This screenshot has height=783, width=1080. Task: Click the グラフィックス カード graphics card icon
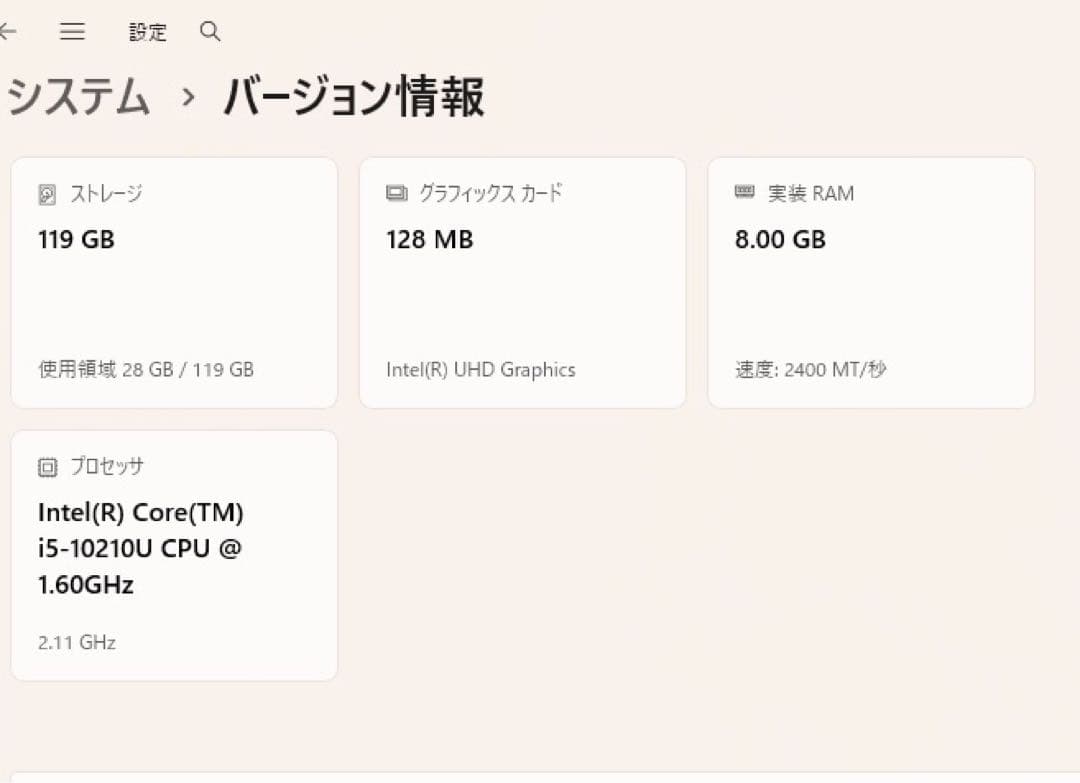(x=396, y=193)
